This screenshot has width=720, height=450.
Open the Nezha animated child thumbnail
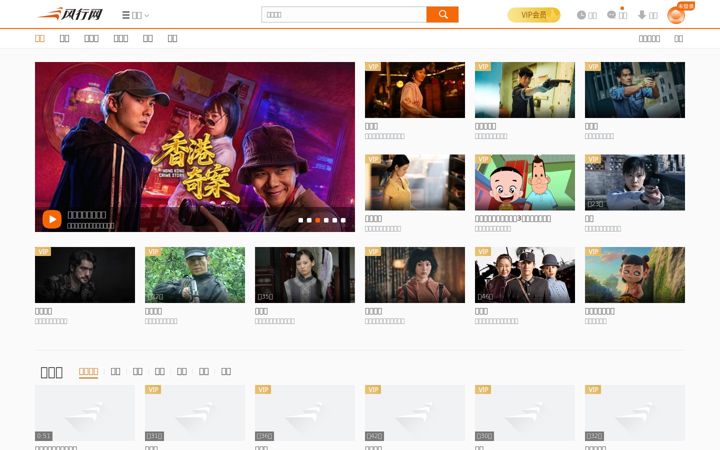(635, 275)
